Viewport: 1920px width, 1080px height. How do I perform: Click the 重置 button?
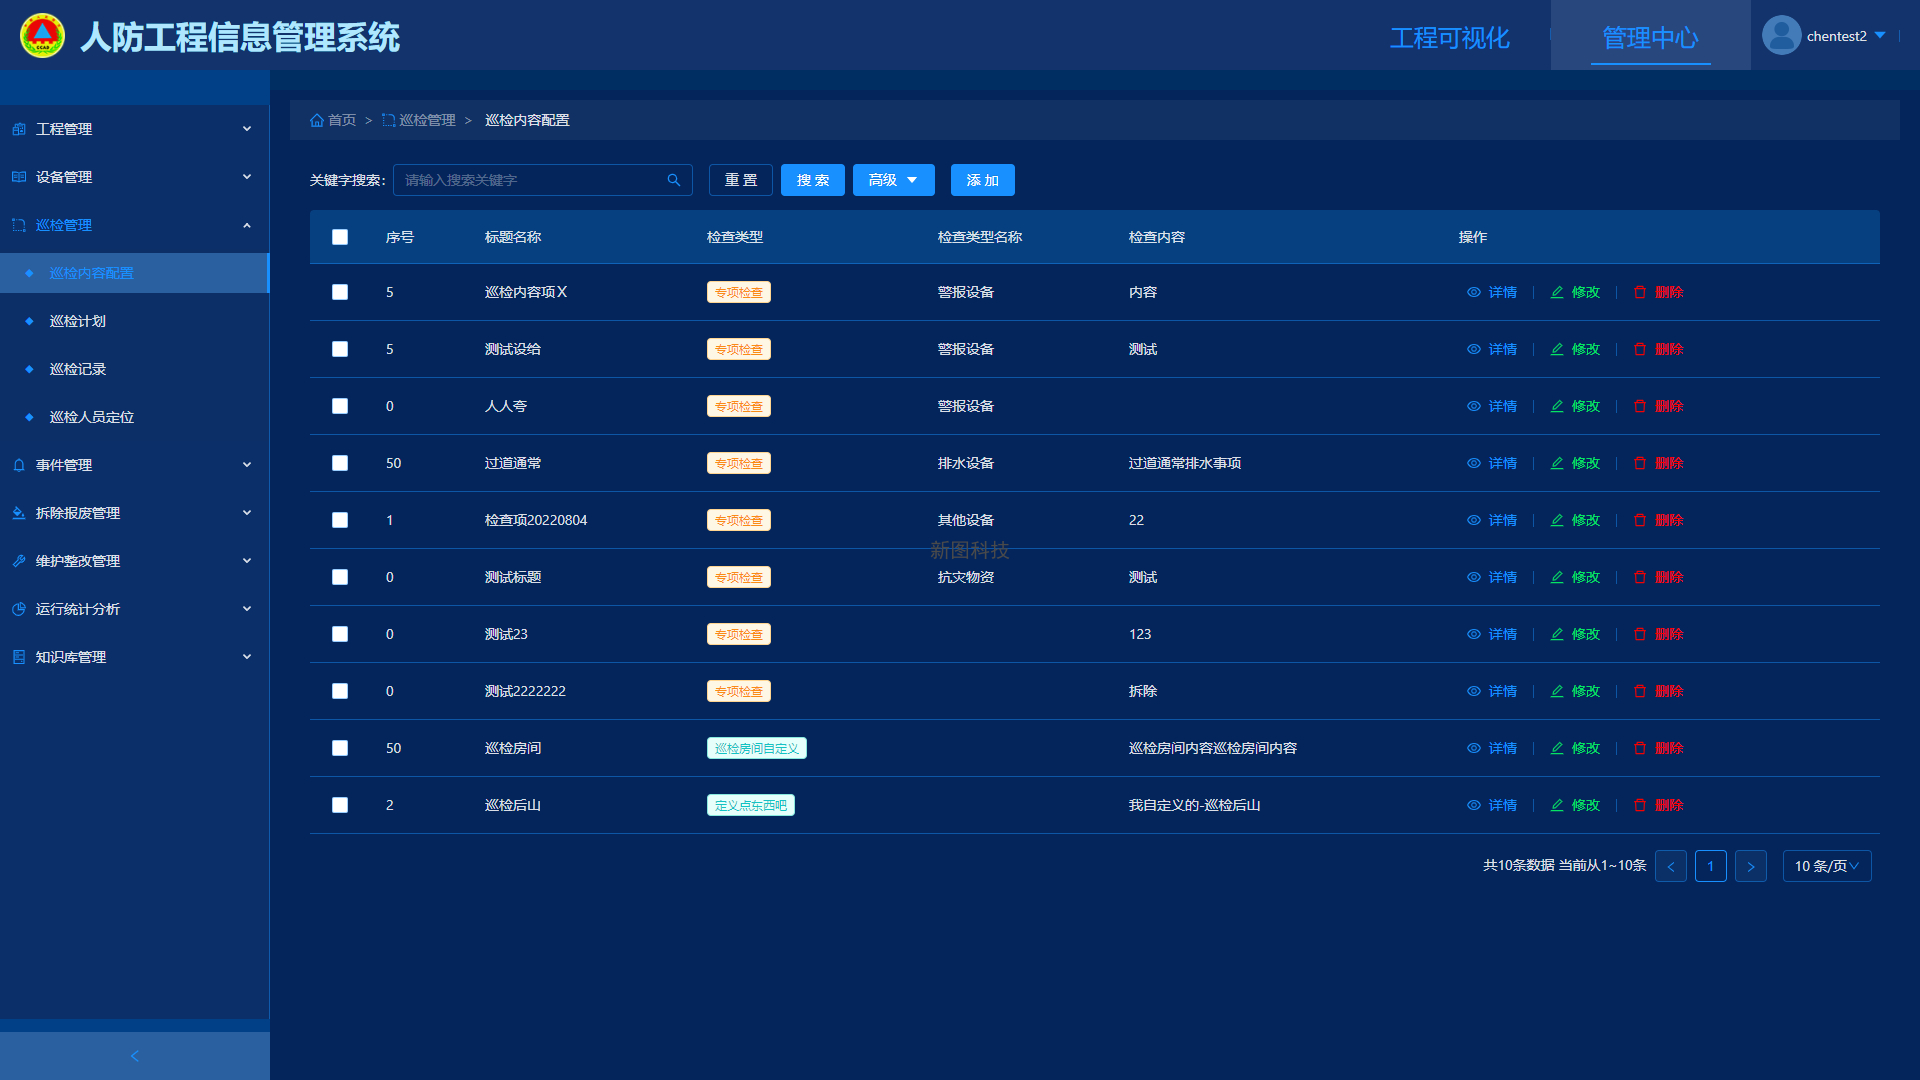point(741,180)
